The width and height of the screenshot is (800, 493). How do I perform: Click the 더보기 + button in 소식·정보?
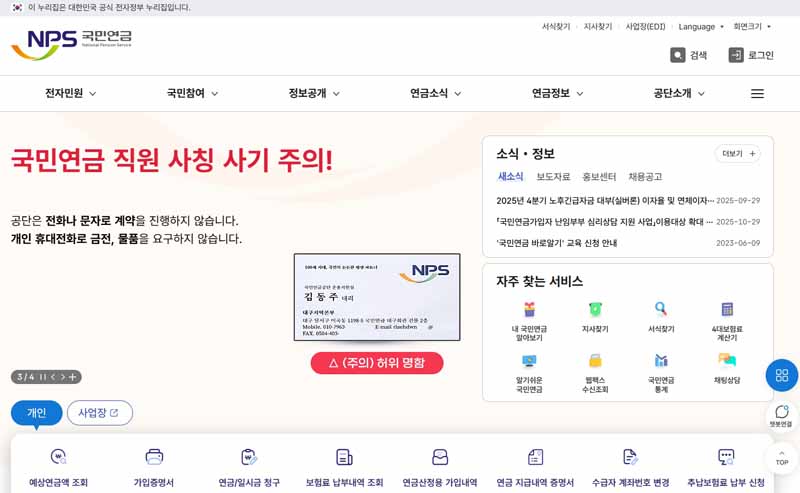pyautogui.click(x=738, y=154)
